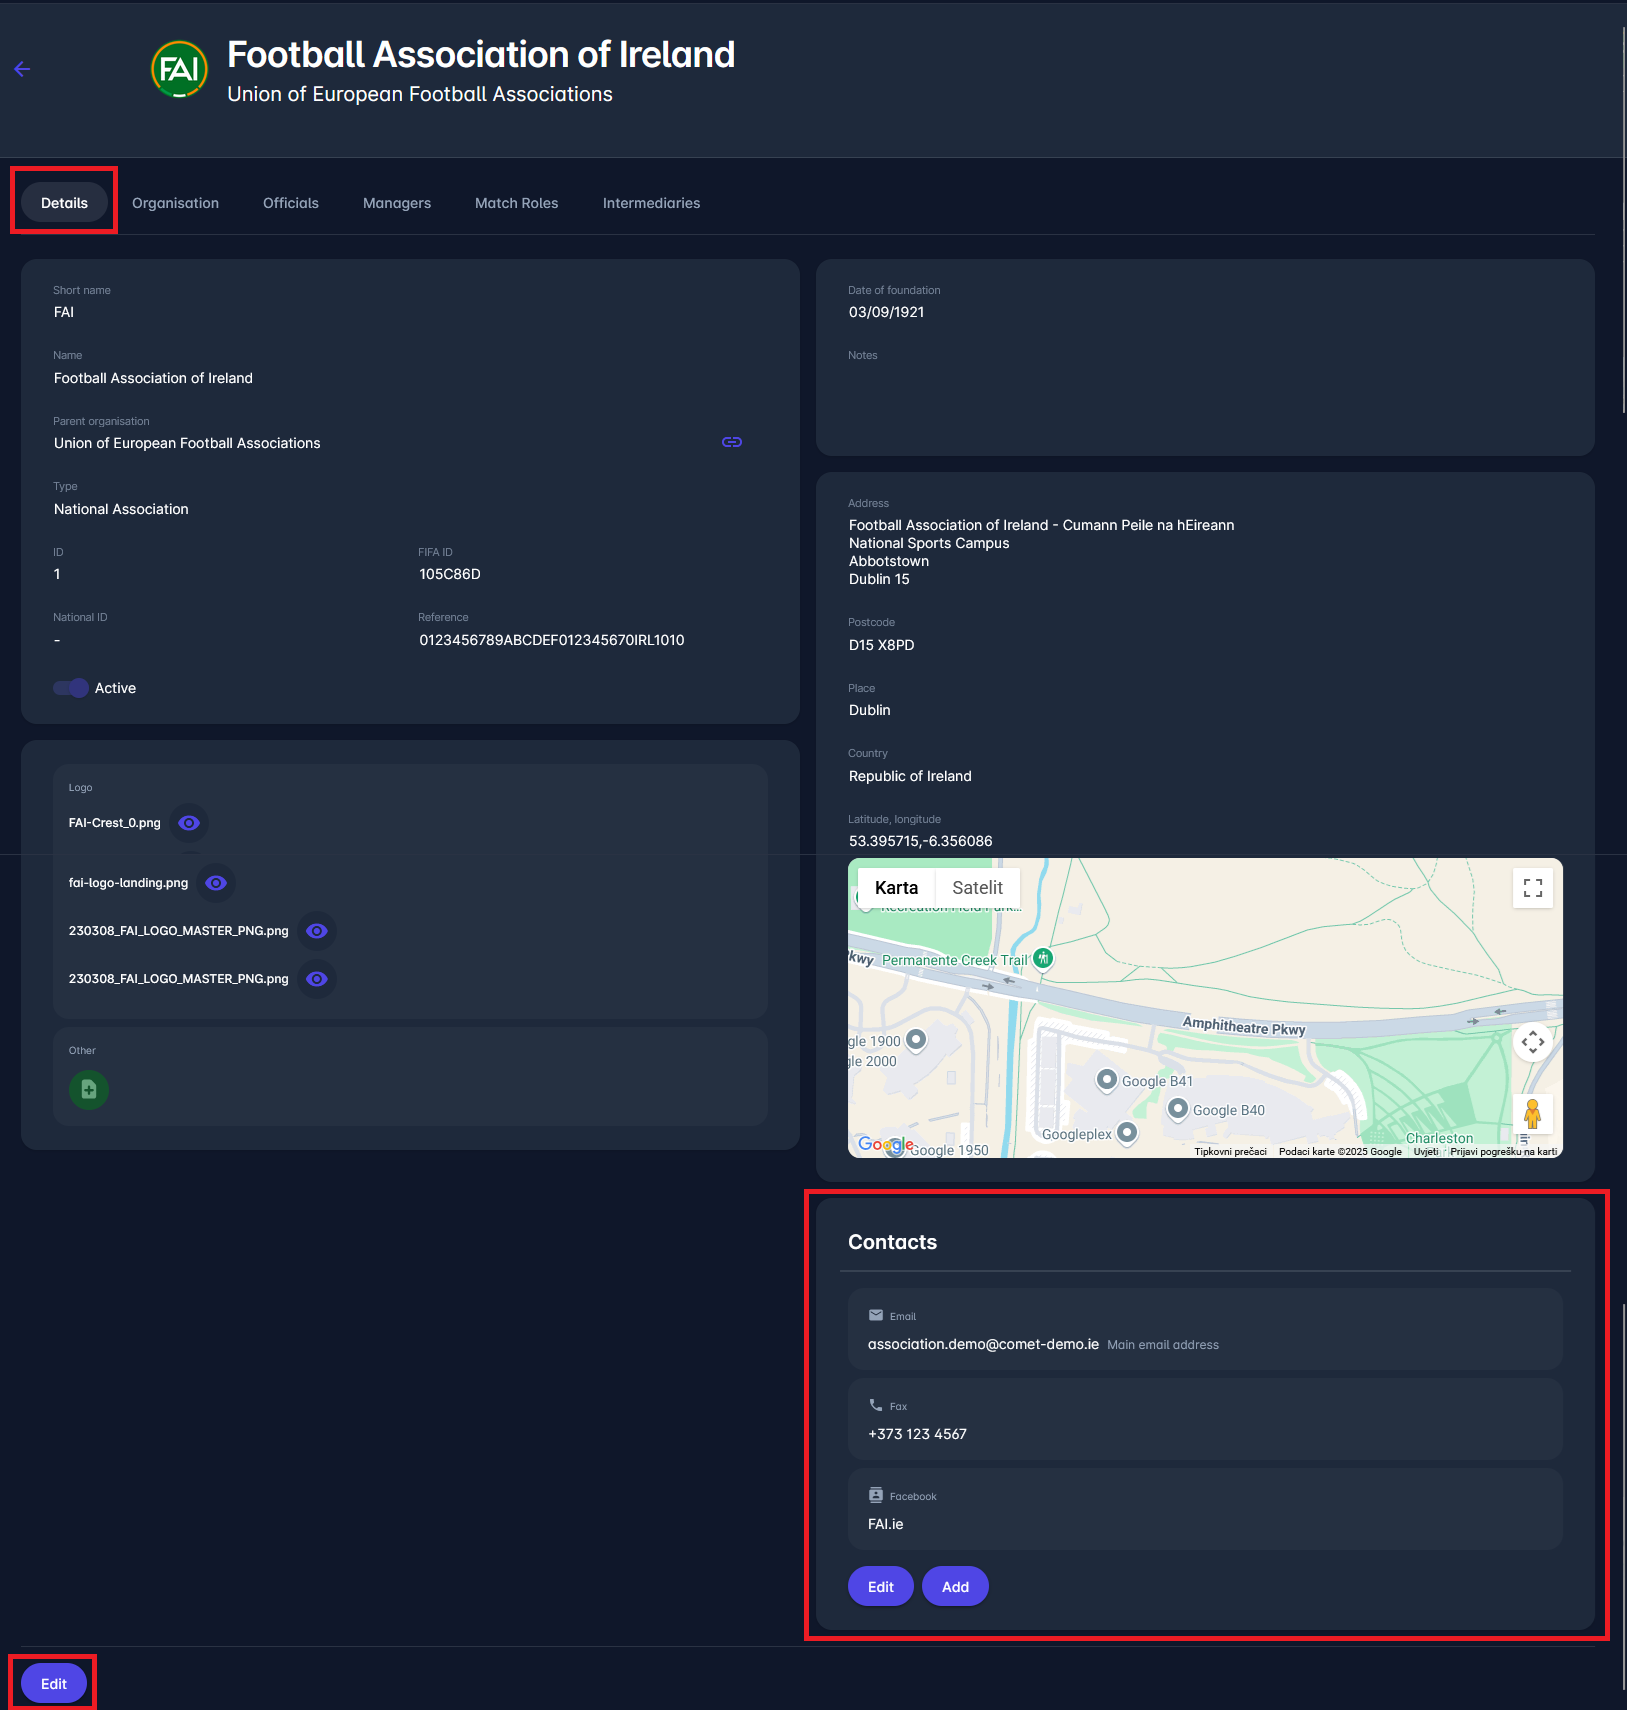The height and width of the screenshot is (1710, 1627).
Task: Toggle the Active switch
Action: tap(71, 688)
